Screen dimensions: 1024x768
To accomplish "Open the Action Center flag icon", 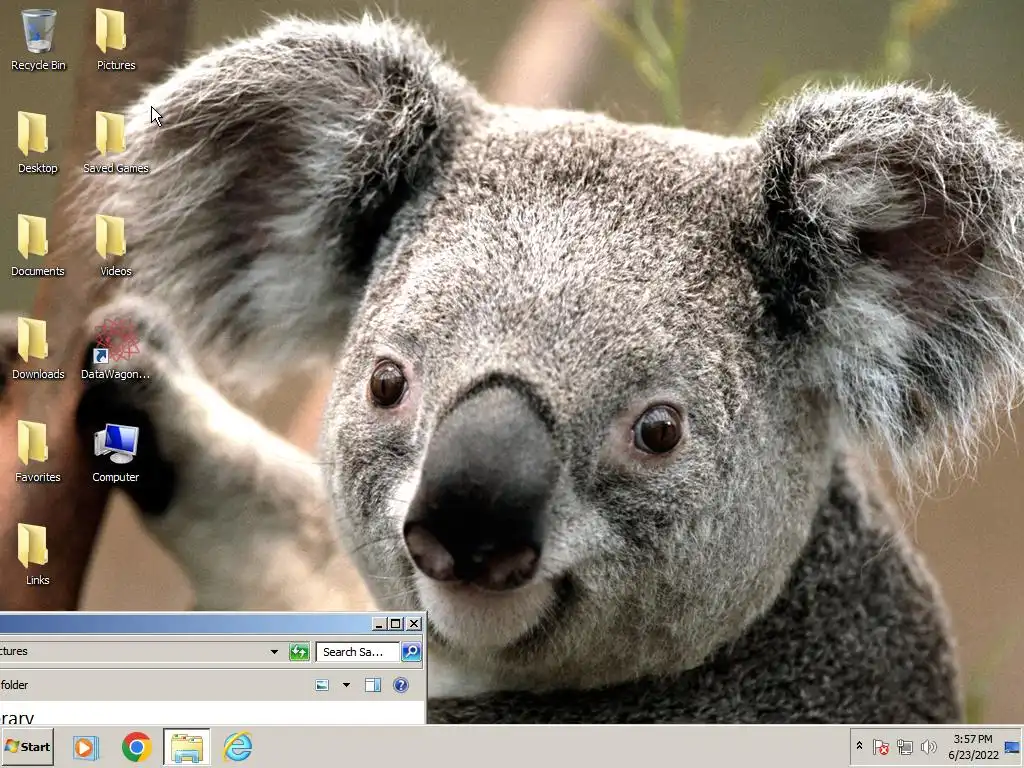I will (881, 746).
